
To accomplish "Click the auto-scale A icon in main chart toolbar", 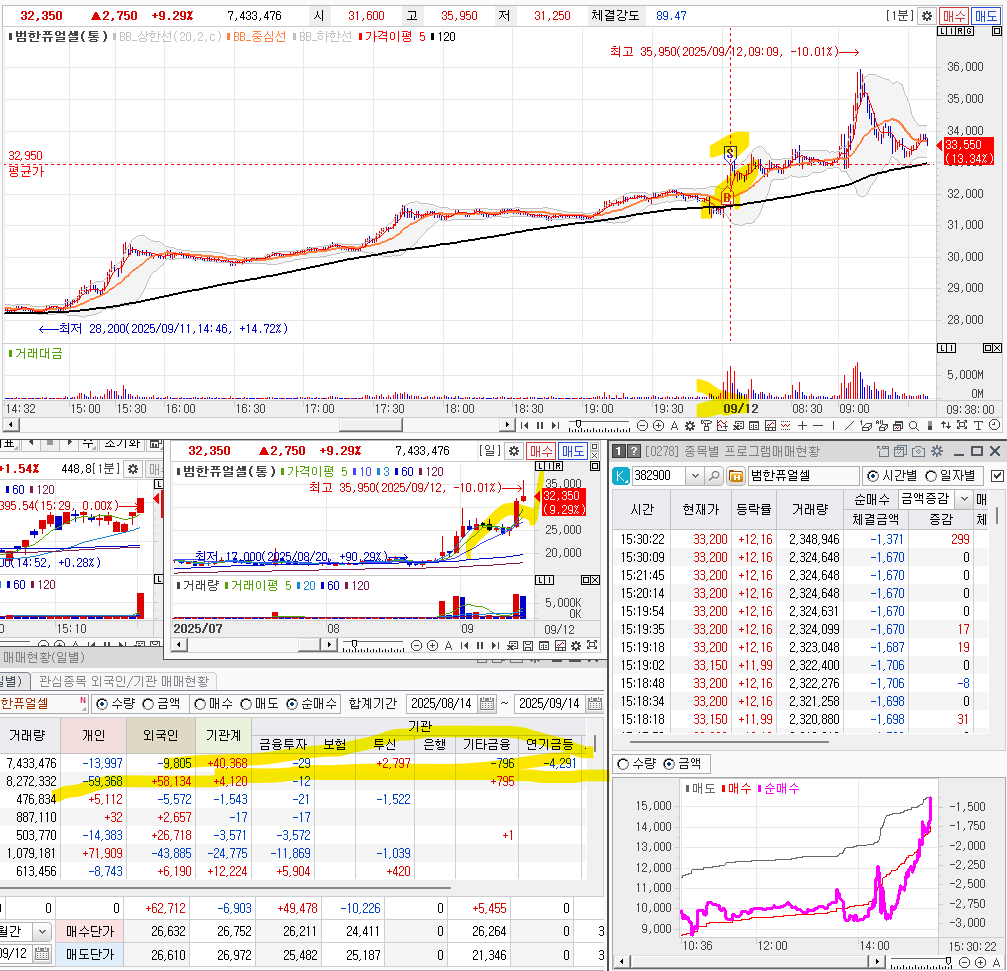I will pyautogui.click(x=674, y=425).
